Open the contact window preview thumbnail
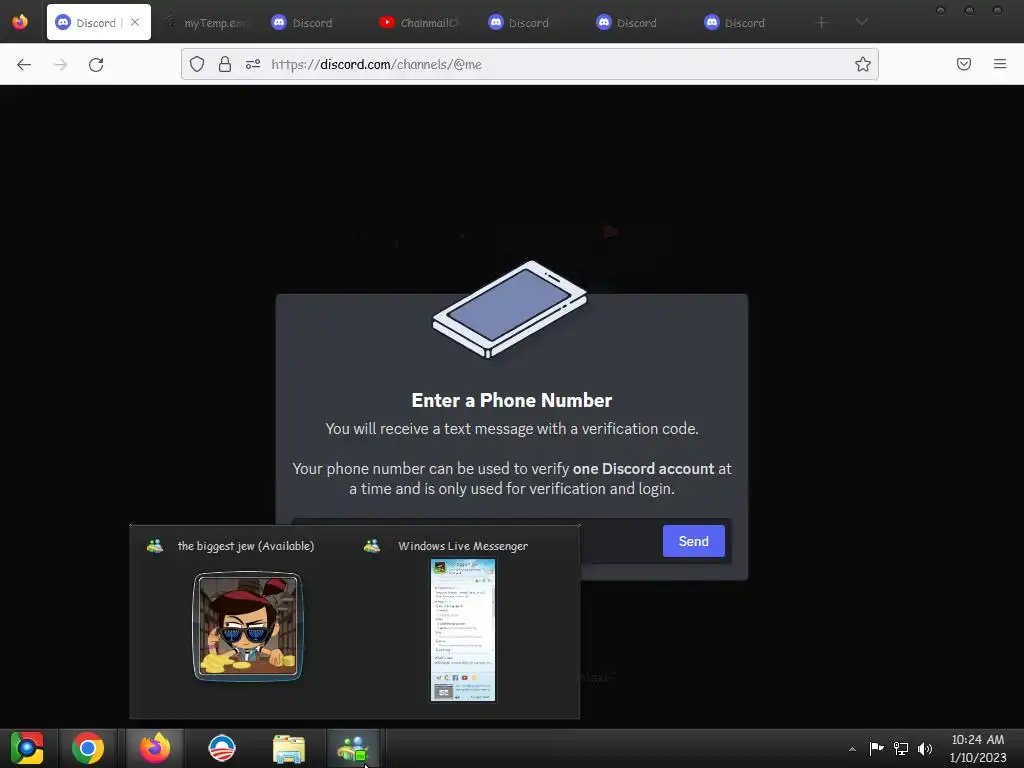 (248, 626)
